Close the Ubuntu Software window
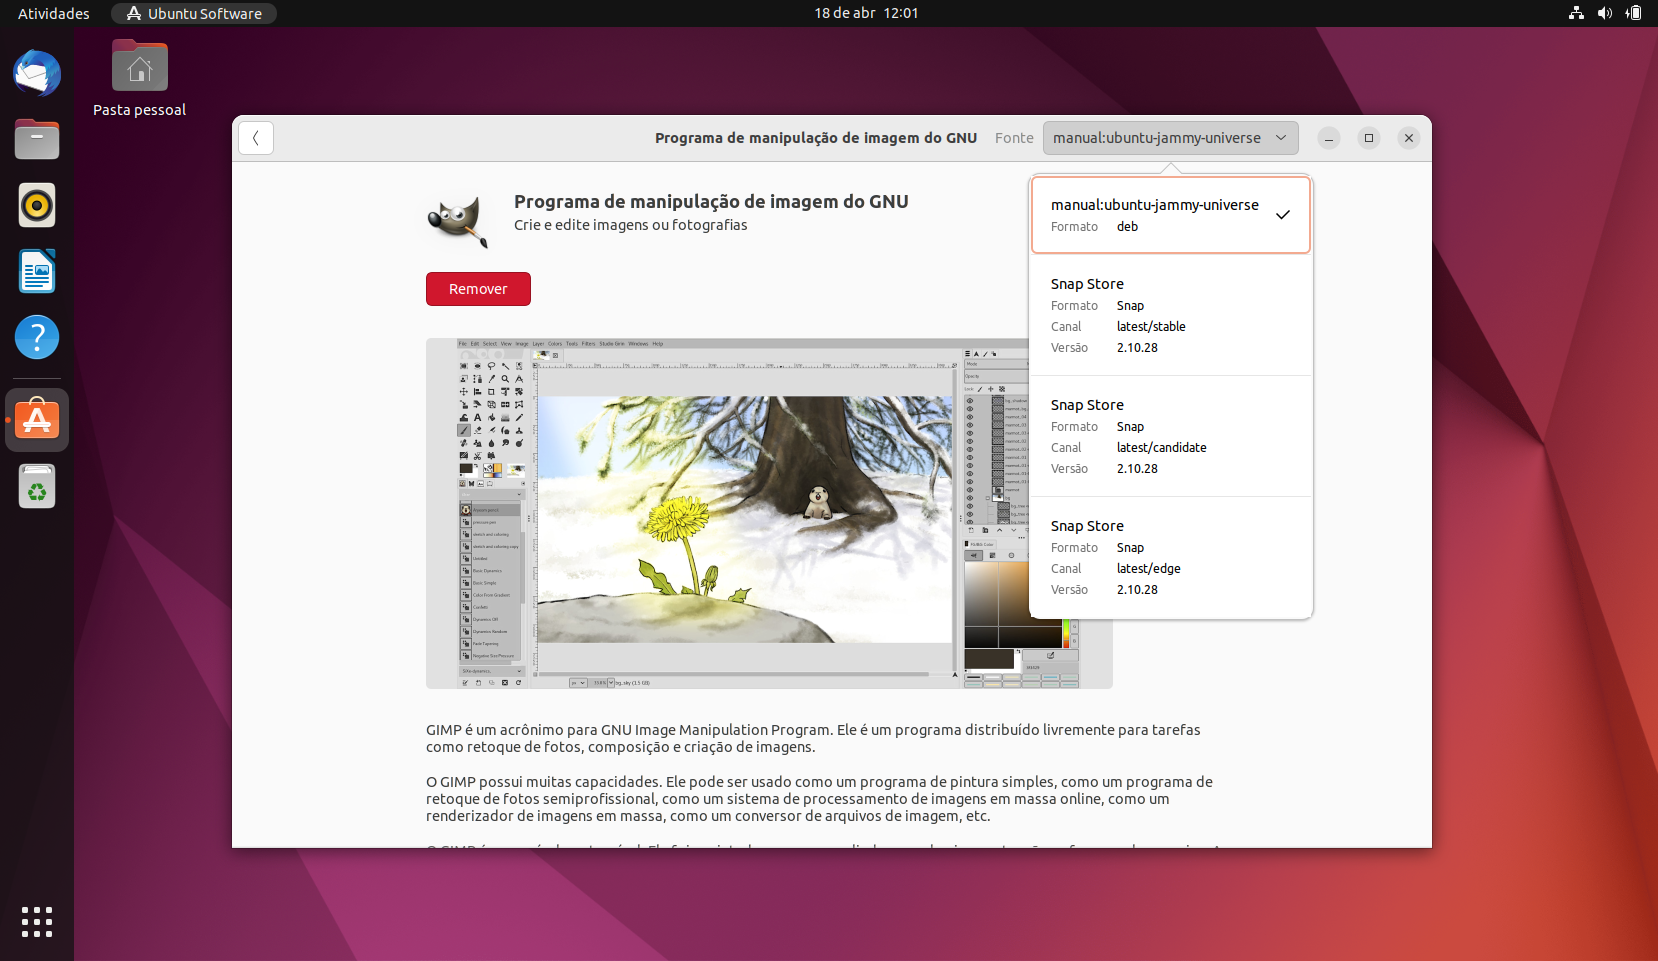 [x=1409, y=138]
